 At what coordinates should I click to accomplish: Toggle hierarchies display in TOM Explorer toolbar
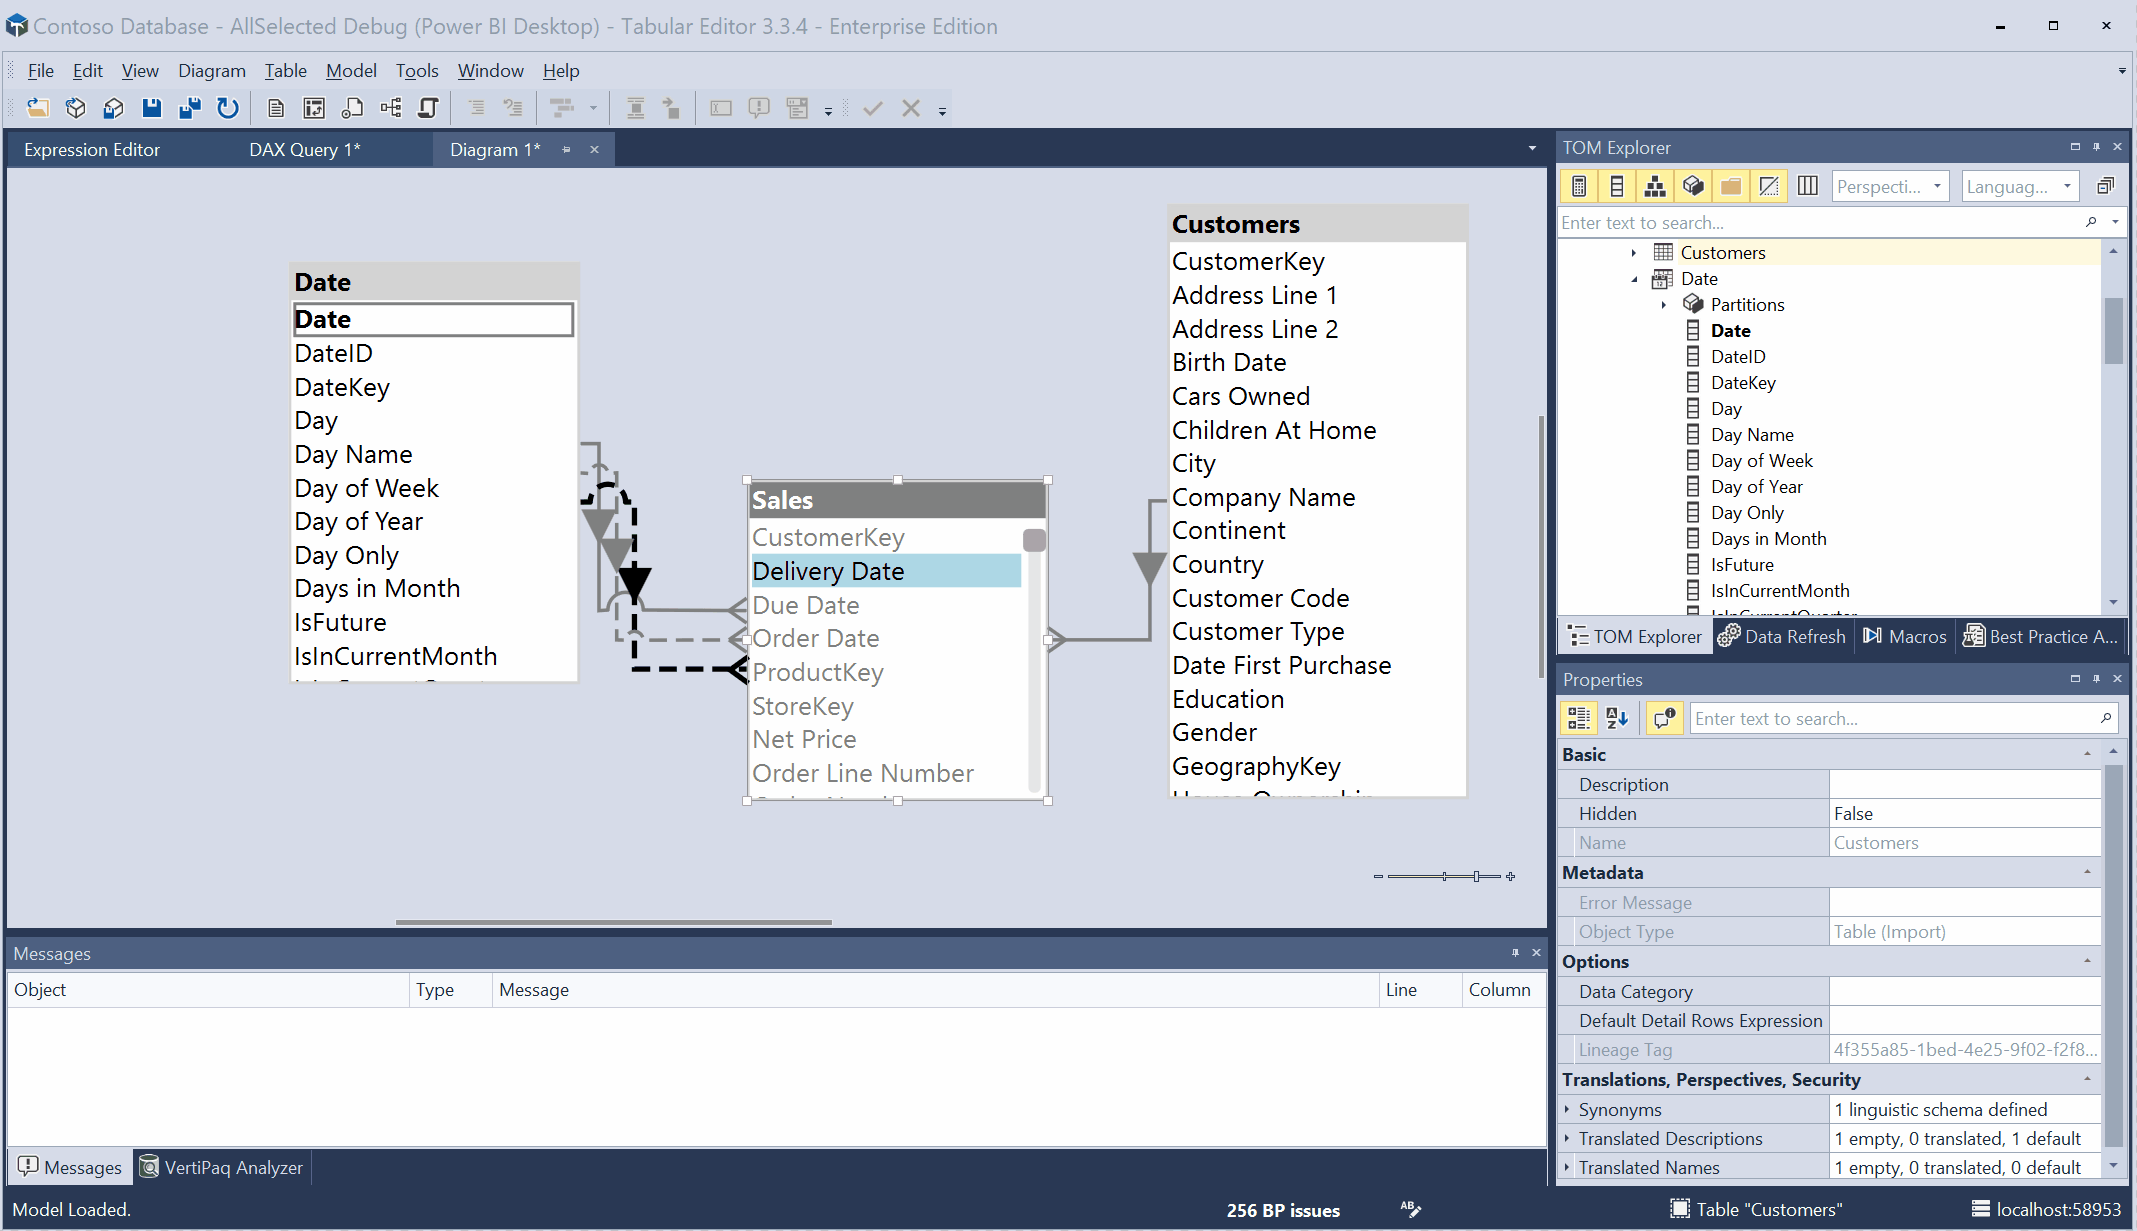click(1655, 186)
